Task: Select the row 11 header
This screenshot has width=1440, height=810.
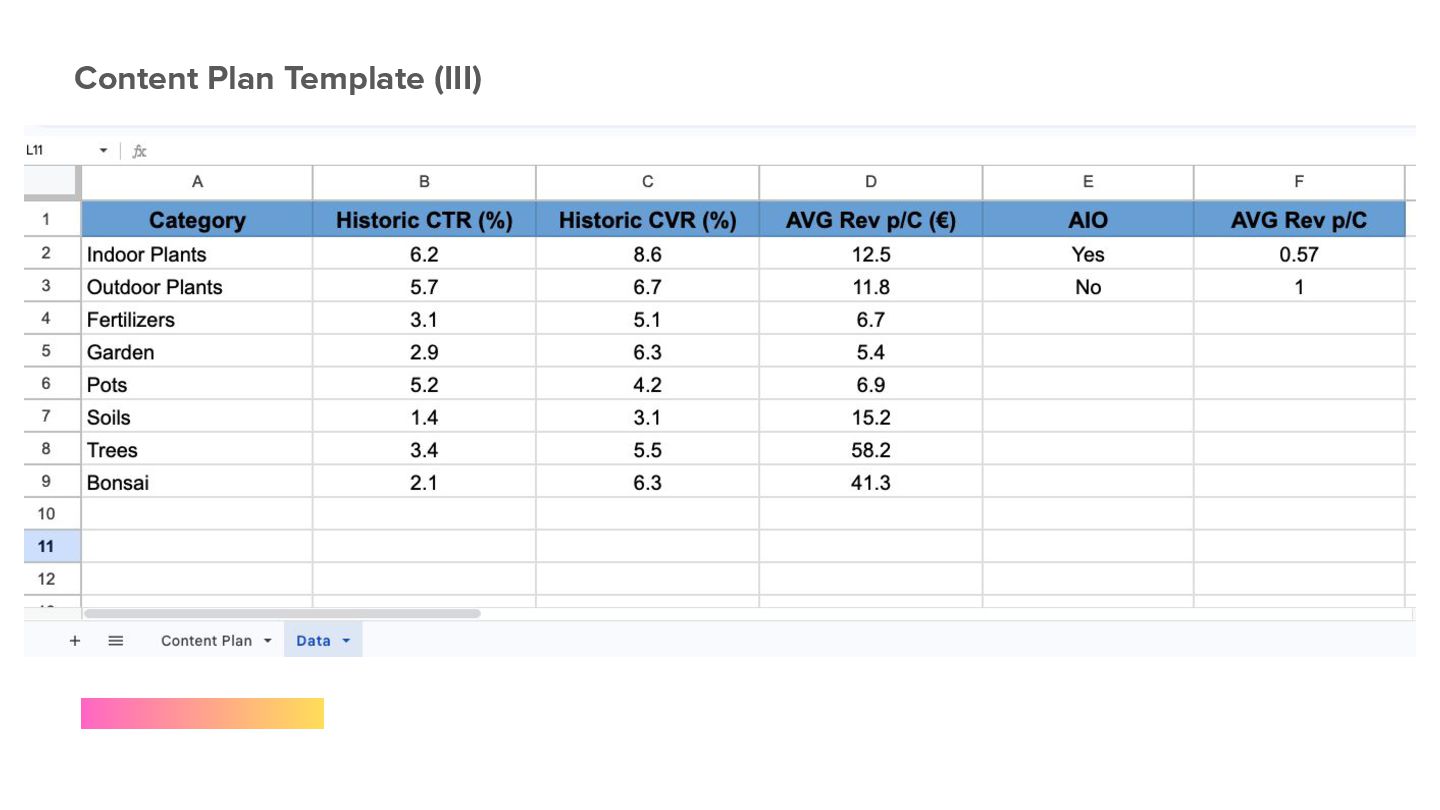Action: click(x=46, y=546)
